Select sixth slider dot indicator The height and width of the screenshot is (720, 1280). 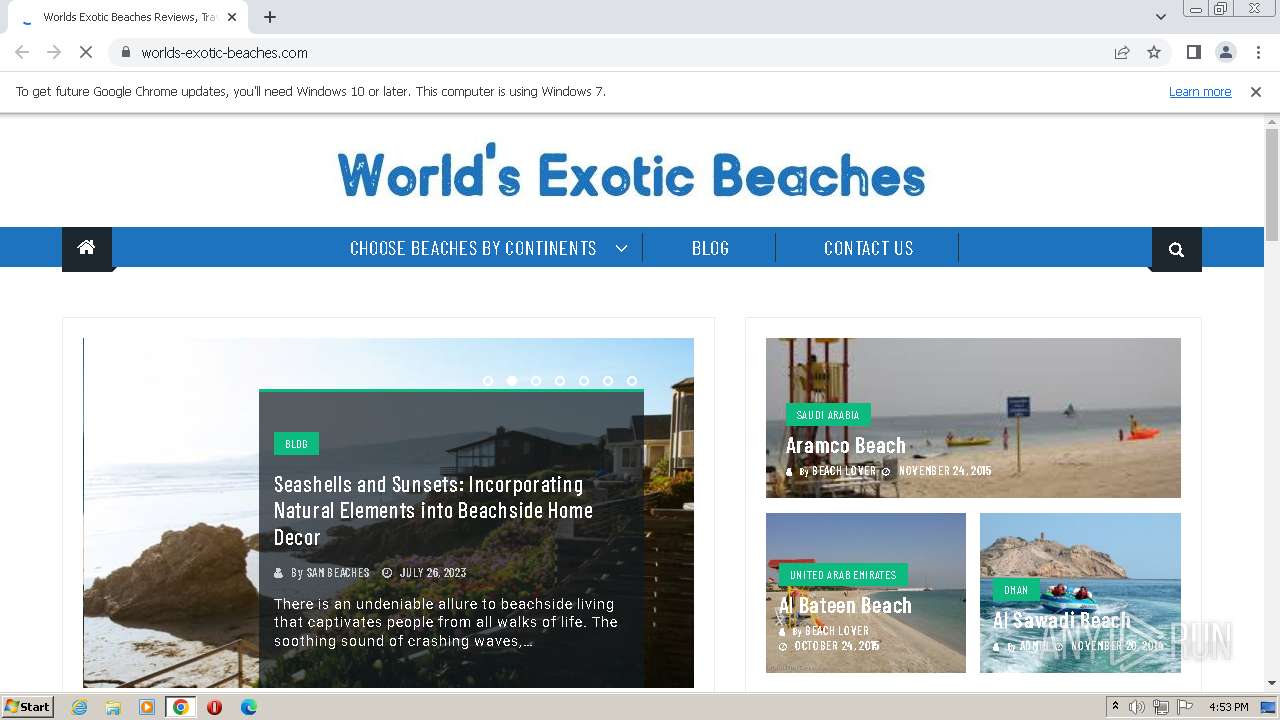608,381
